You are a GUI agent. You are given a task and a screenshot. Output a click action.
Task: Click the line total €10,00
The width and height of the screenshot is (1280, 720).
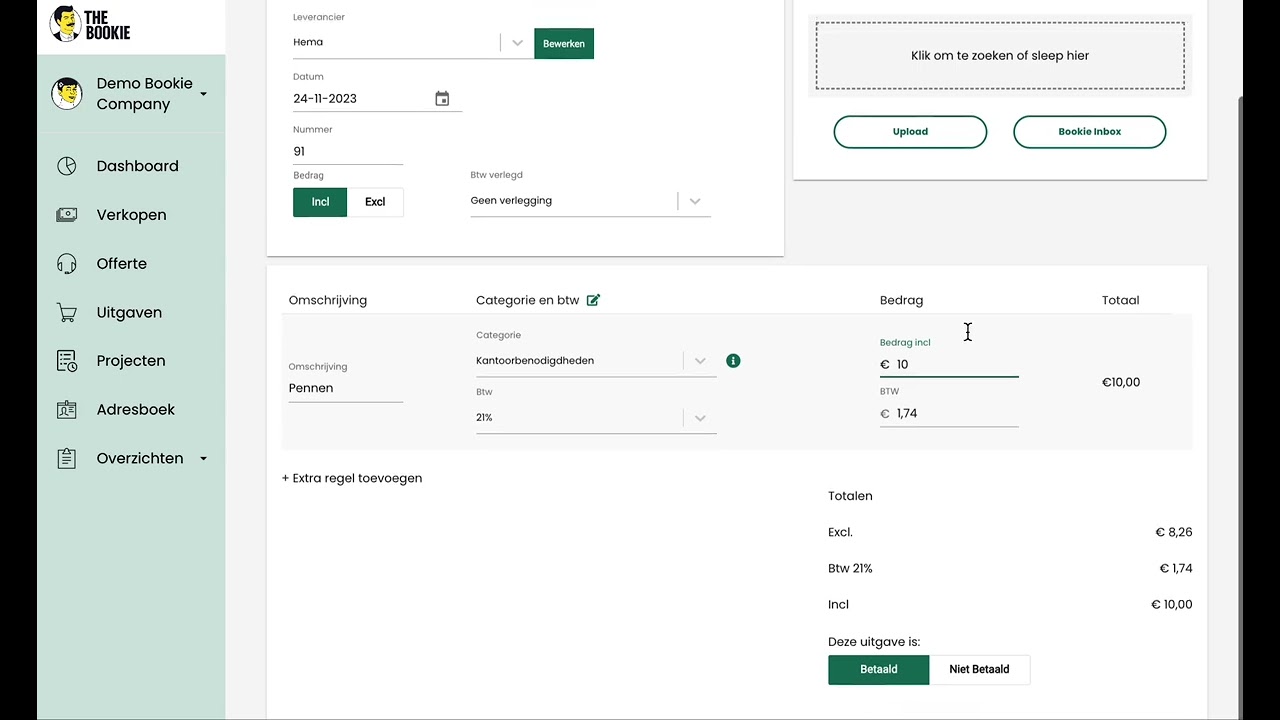tap(1121, 382)
